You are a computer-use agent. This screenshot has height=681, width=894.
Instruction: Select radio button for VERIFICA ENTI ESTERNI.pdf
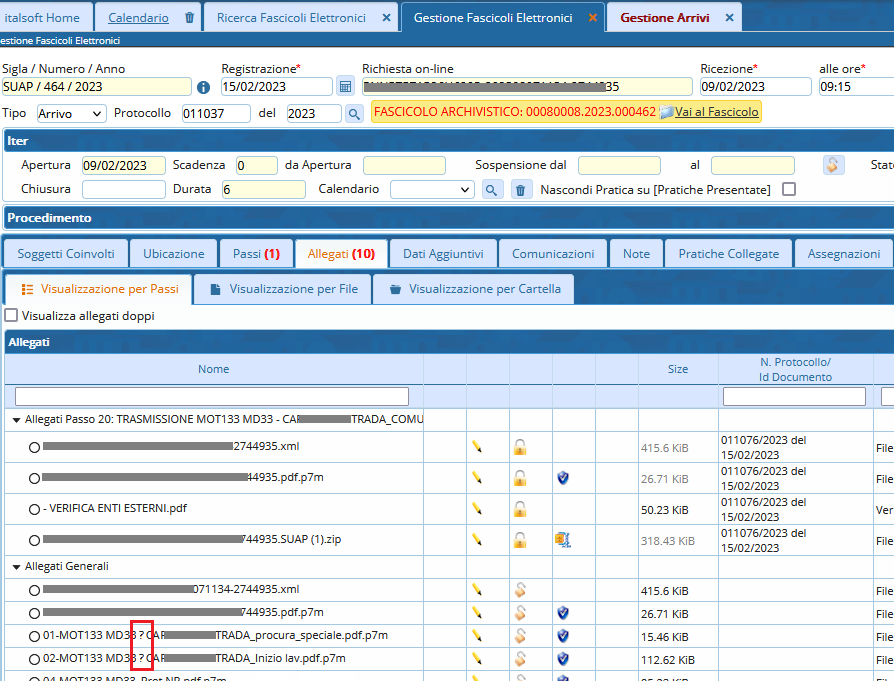click(x=34, y=509)
